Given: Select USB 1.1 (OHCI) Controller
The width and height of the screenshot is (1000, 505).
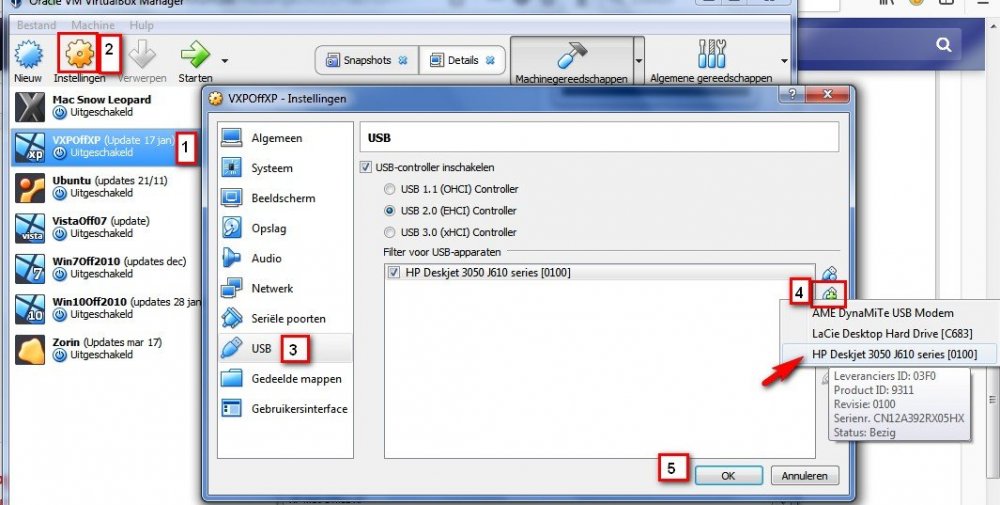Looking at the screenshot, I should 389,189.
